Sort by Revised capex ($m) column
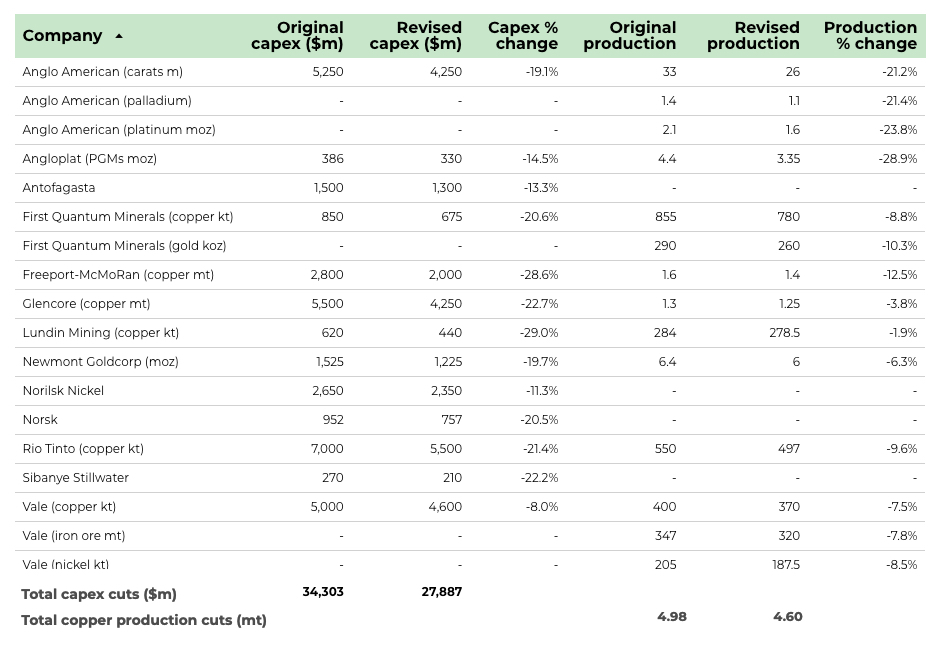The width and height of the screenshot is (941, 650). (415, 35)
